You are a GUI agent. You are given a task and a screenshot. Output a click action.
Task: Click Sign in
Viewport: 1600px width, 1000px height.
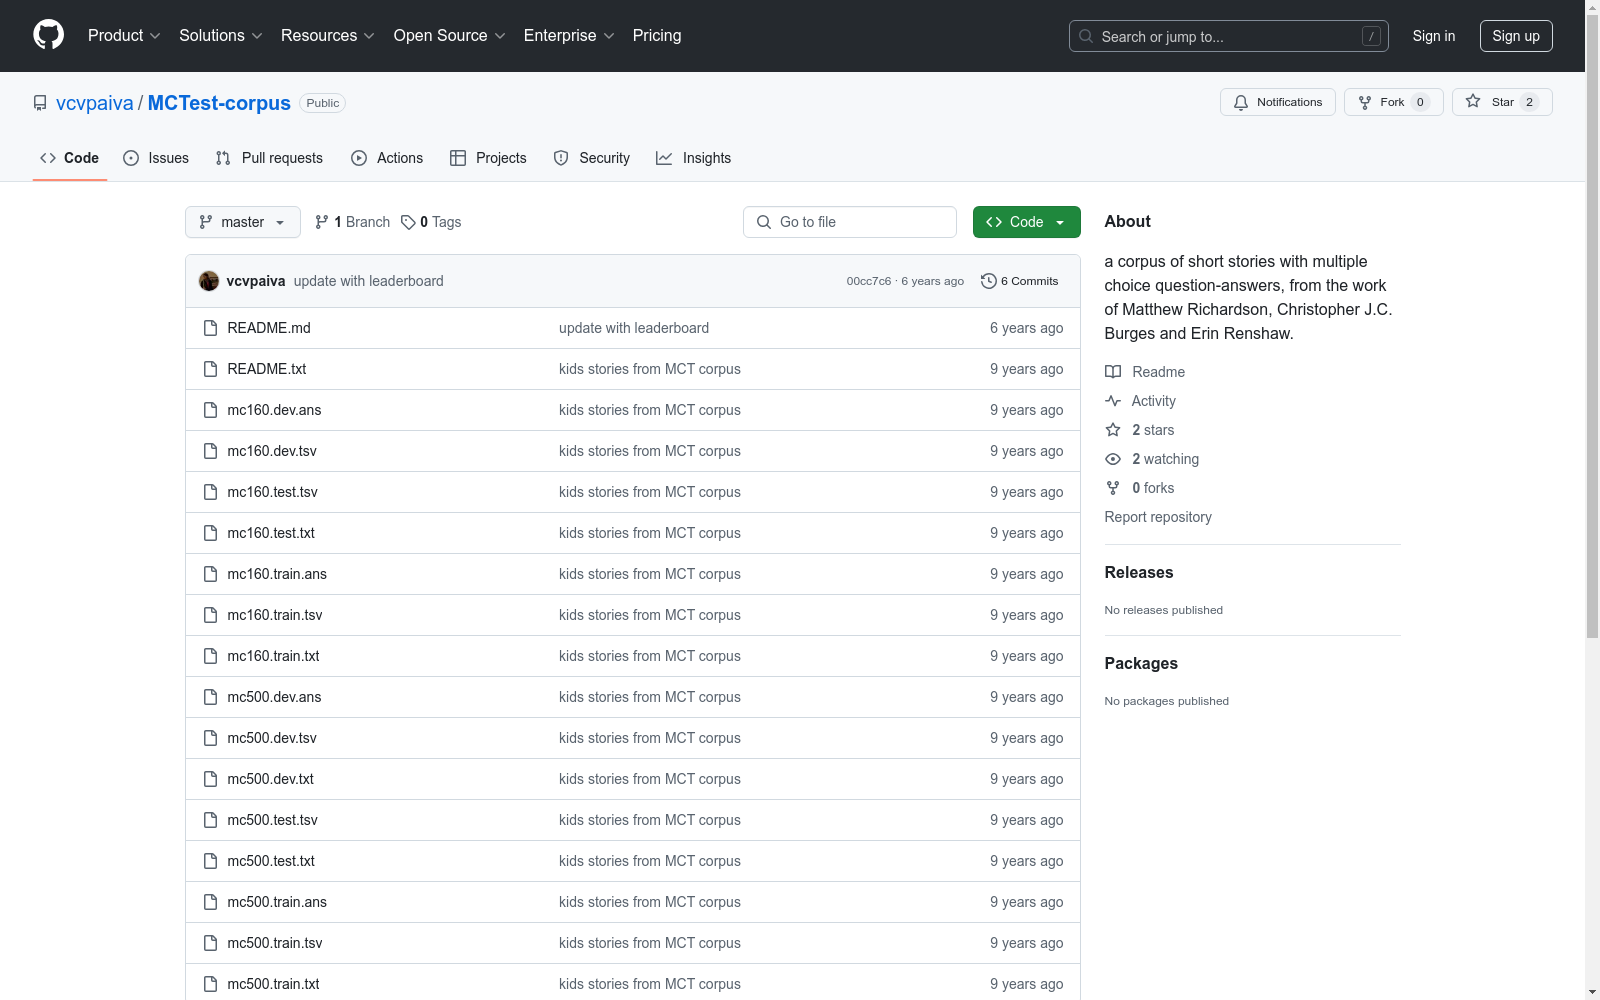(1434, 36)
